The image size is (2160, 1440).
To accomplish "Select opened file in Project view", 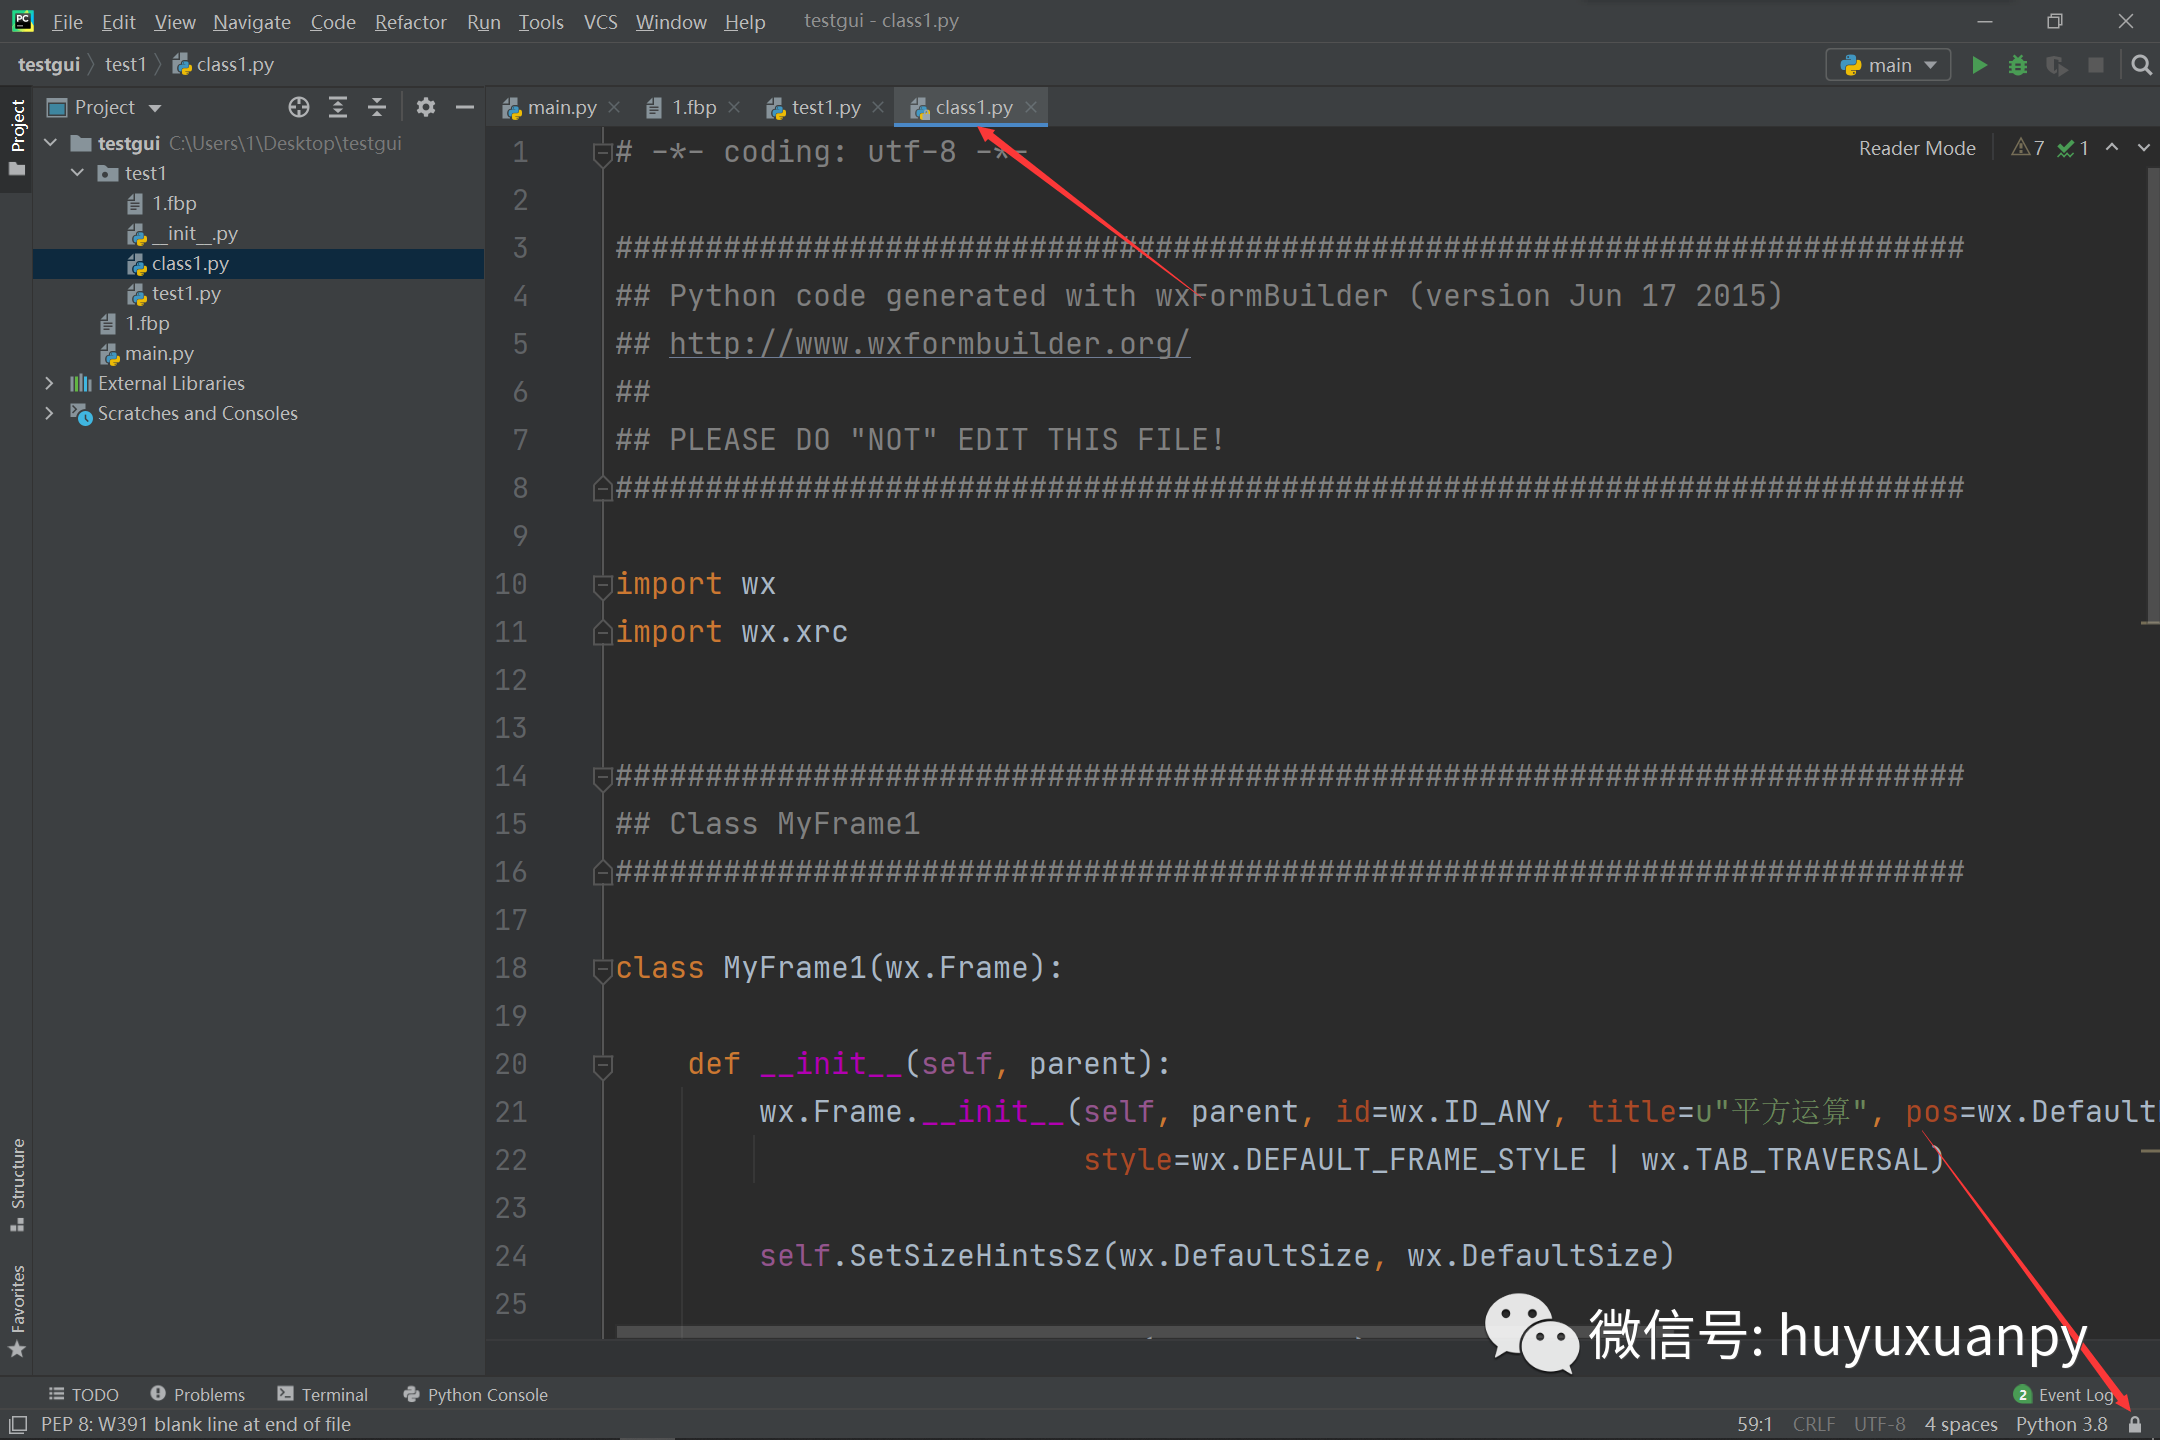I will point(299,107).
